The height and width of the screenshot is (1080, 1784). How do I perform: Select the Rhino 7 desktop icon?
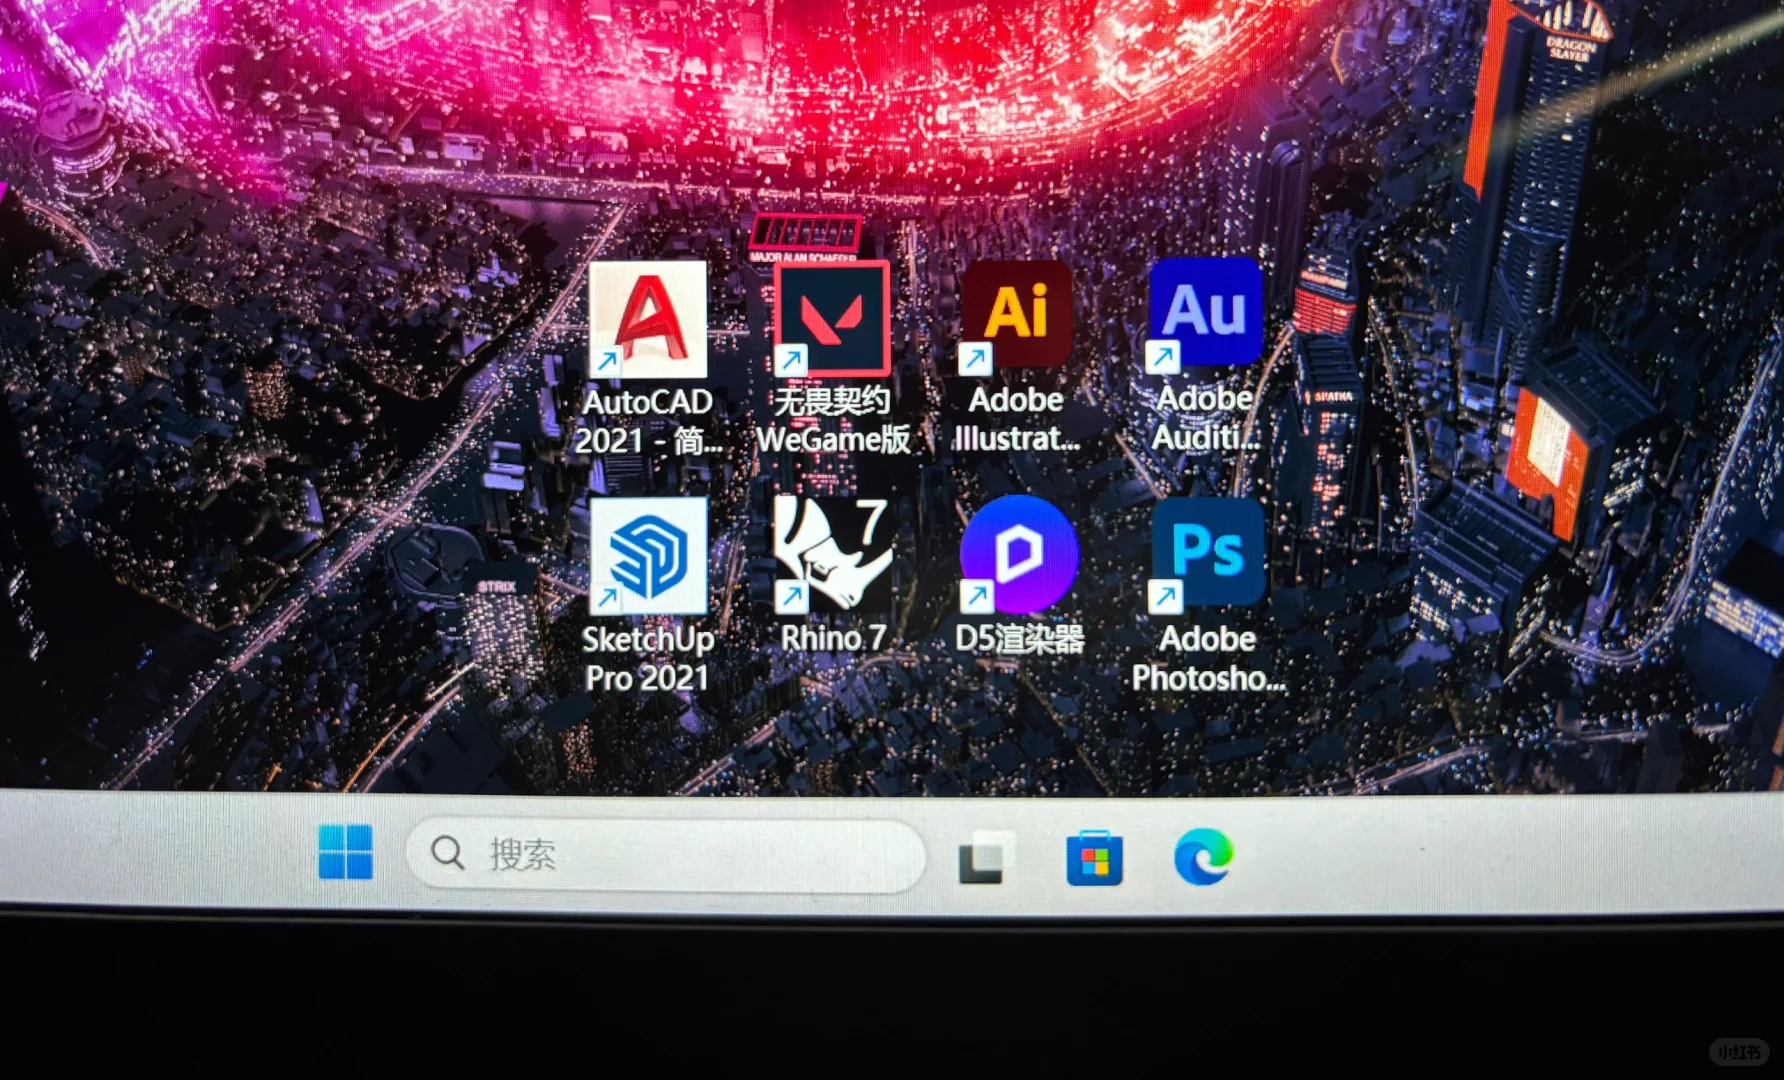pos(832,553)
